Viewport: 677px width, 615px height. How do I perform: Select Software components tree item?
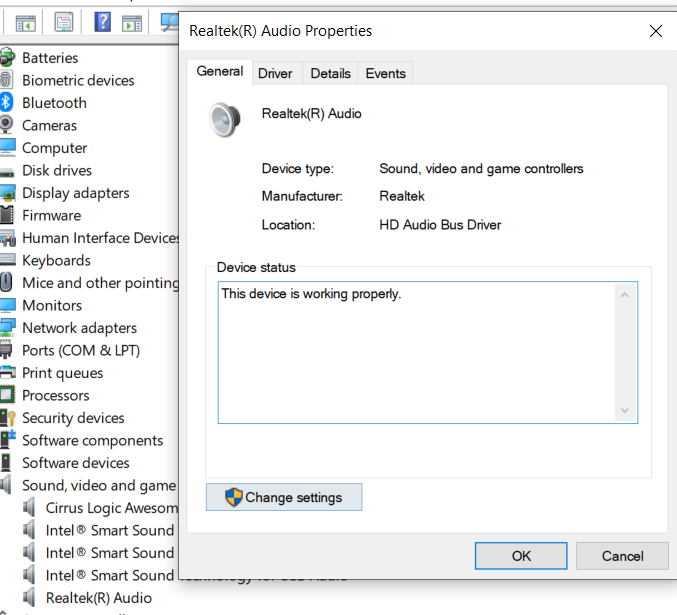coord(92,441)
